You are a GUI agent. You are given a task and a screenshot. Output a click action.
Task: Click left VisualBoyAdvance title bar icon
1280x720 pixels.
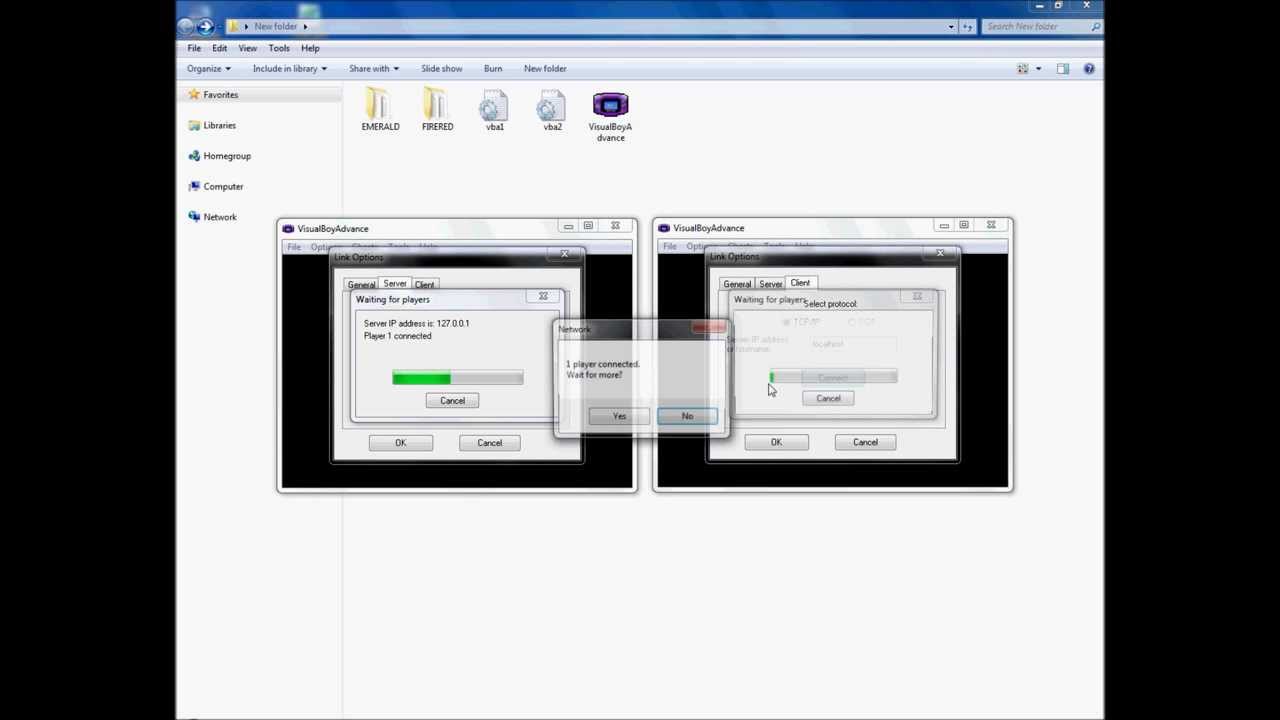click(x=288, y=228)
